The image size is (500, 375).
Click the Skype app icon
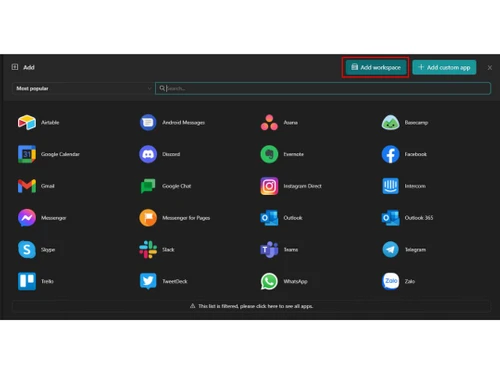click(27, 249)
